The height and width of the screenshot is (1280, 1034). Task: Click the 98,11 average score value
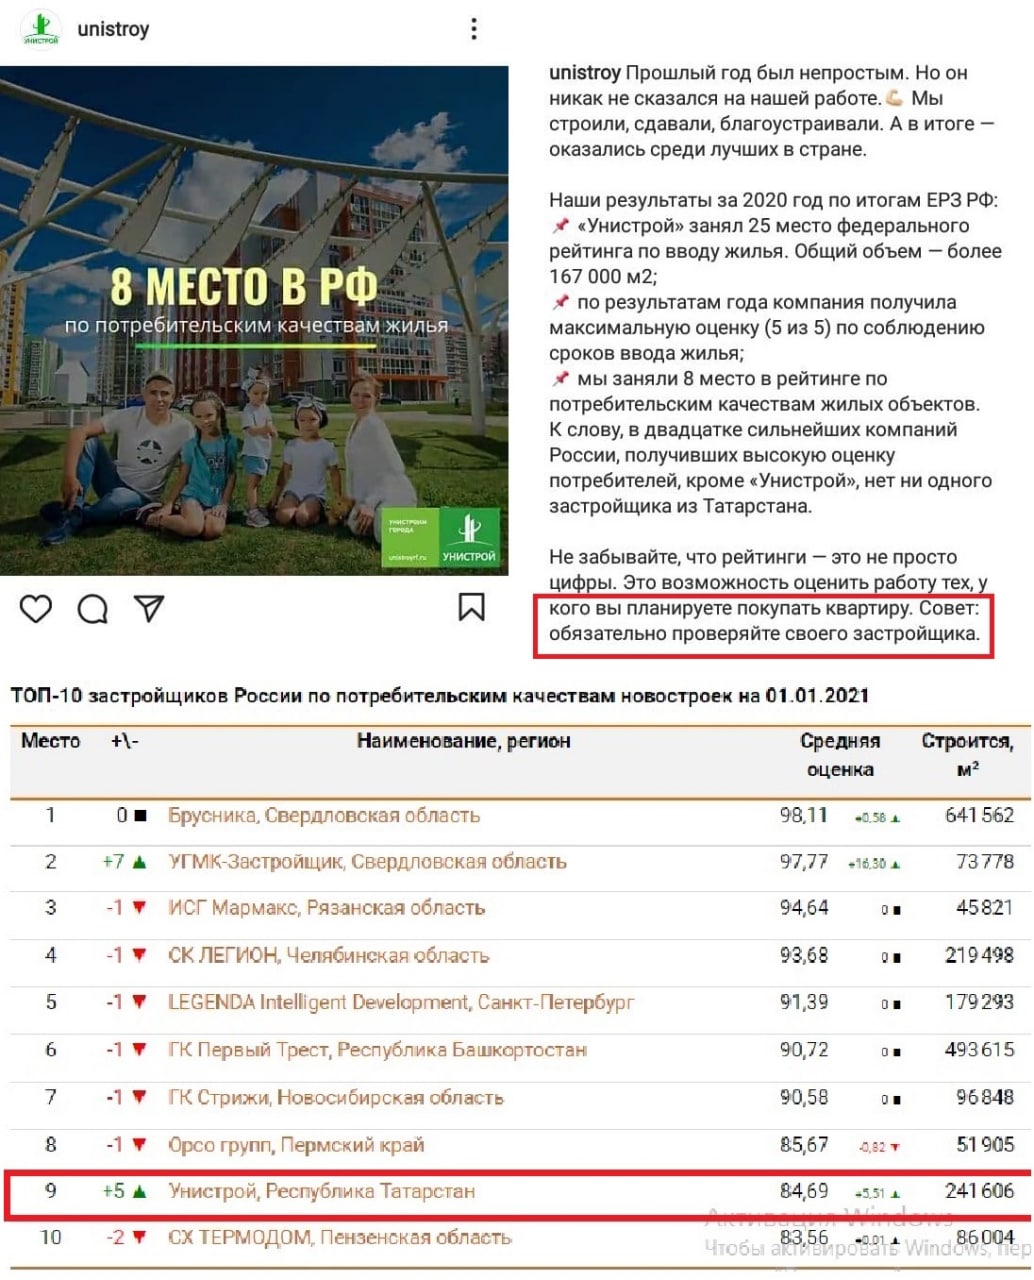click(x=804, y=815)
